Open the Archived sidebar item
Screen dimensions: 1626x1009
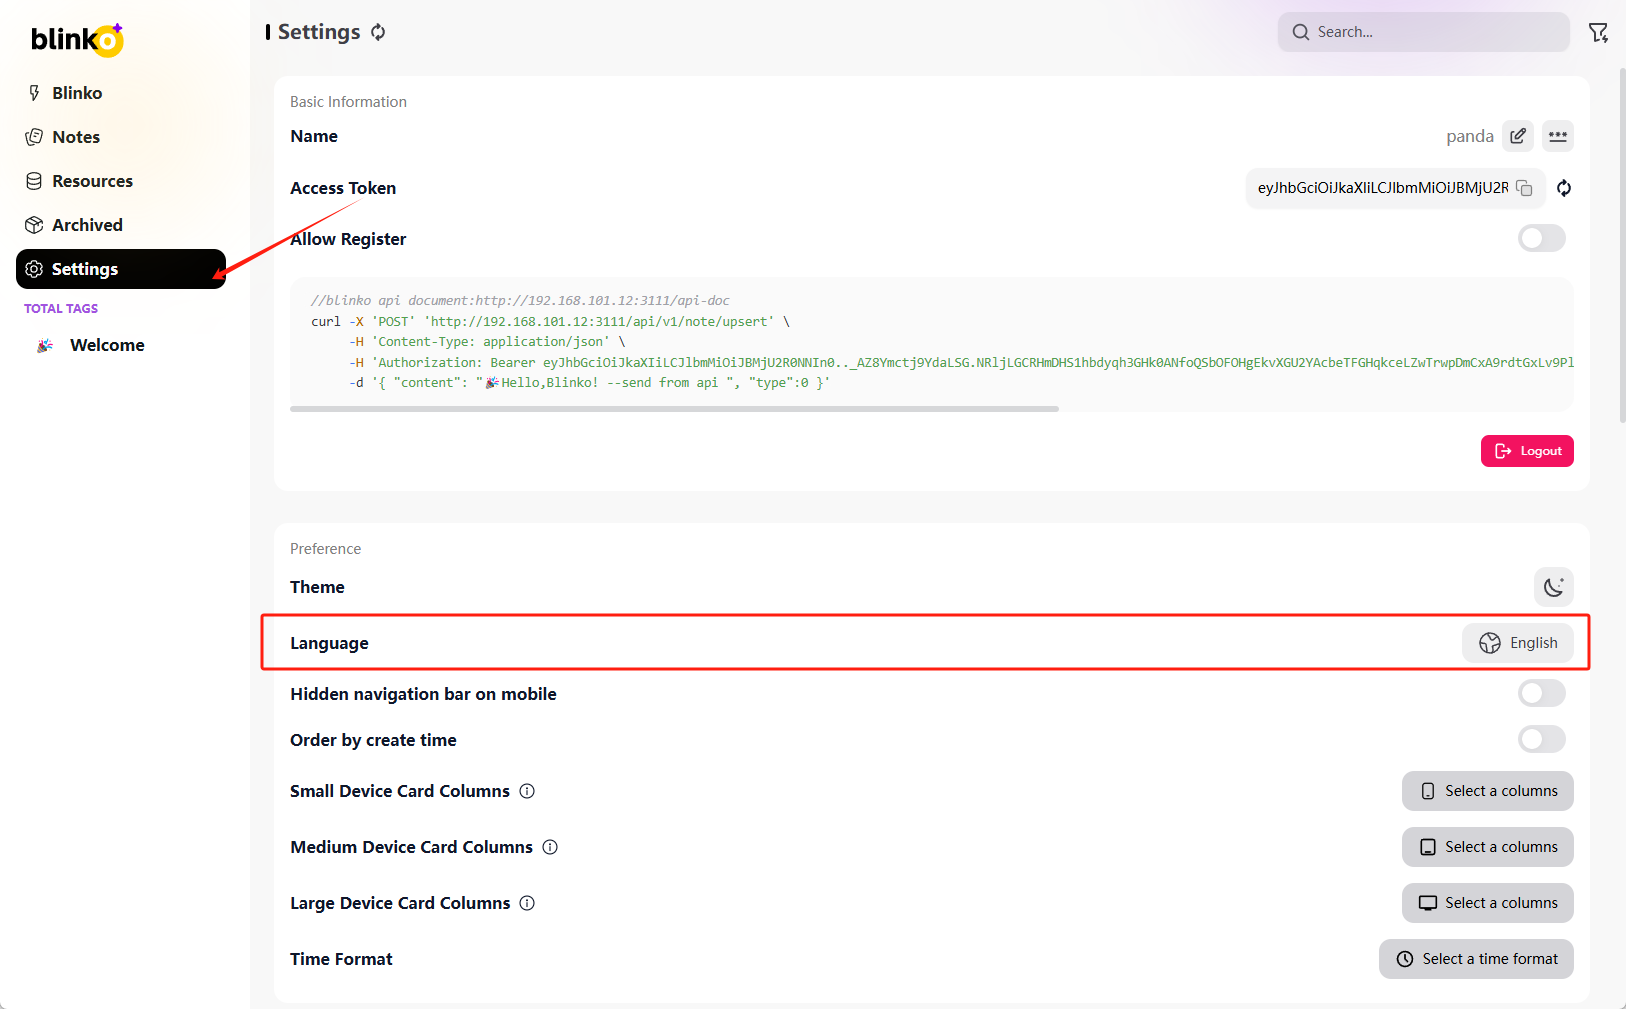tap(121, 225)
